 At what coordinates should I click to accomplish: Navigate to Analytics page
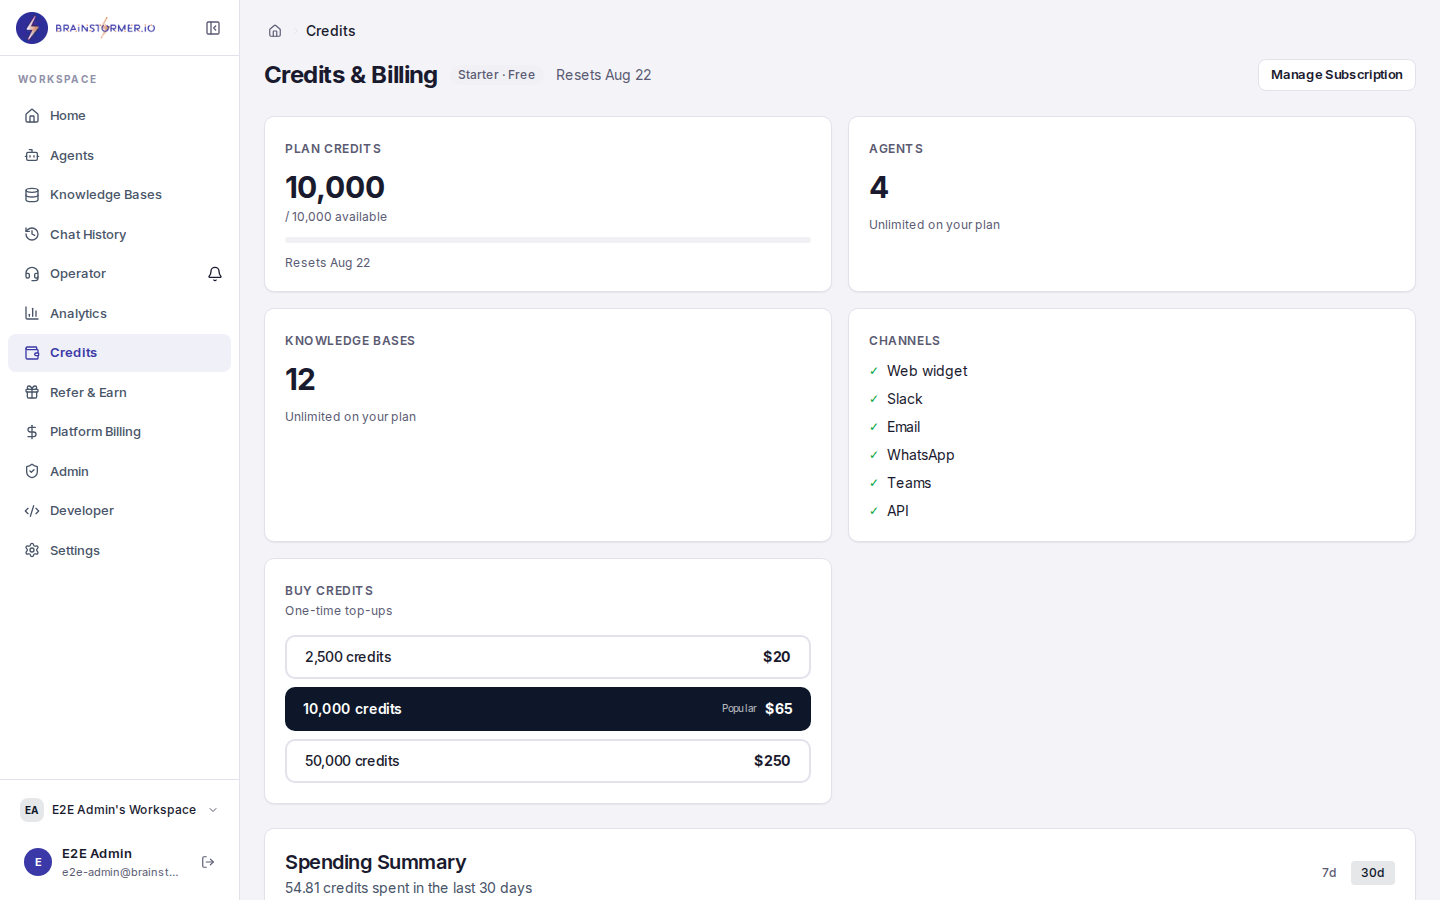coord(120,313)
